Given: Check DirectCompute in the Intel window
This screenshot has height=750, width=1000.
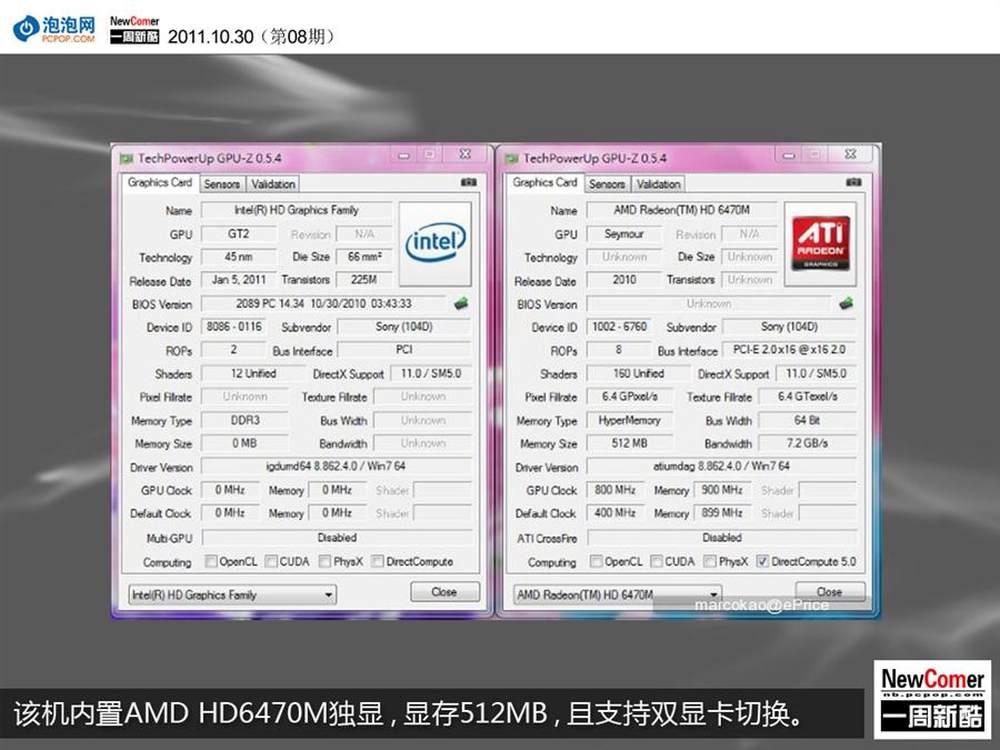Looking at the screenshot, I should pos(378,561).
